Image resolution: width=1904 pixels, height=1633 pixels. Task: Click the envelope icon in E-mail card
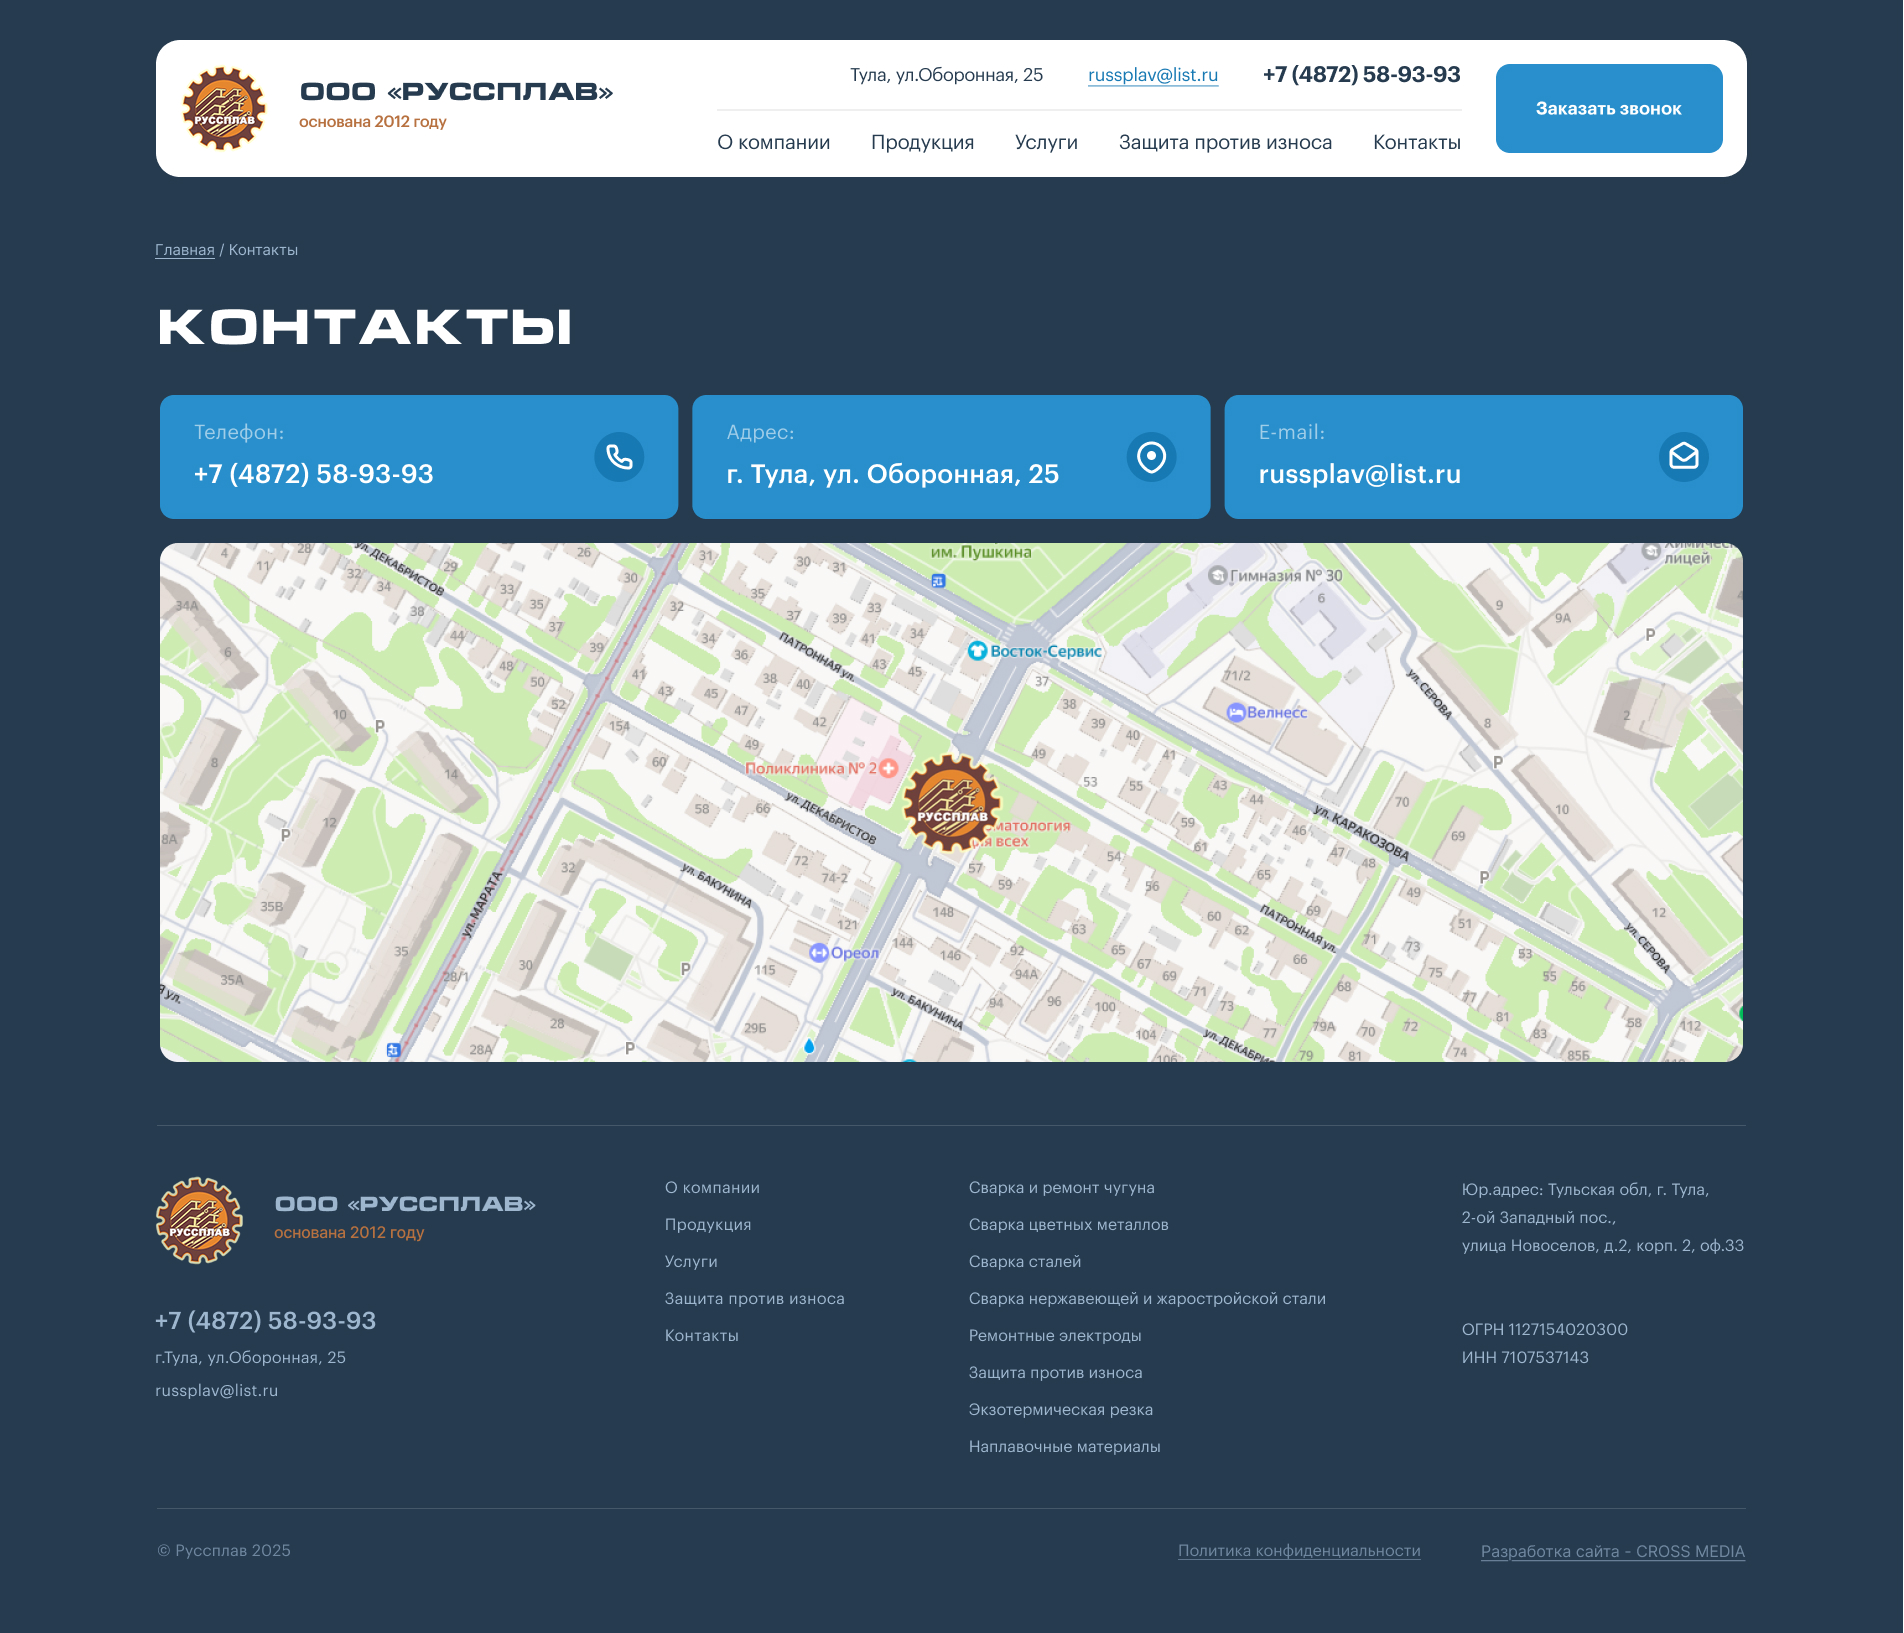1684,457
